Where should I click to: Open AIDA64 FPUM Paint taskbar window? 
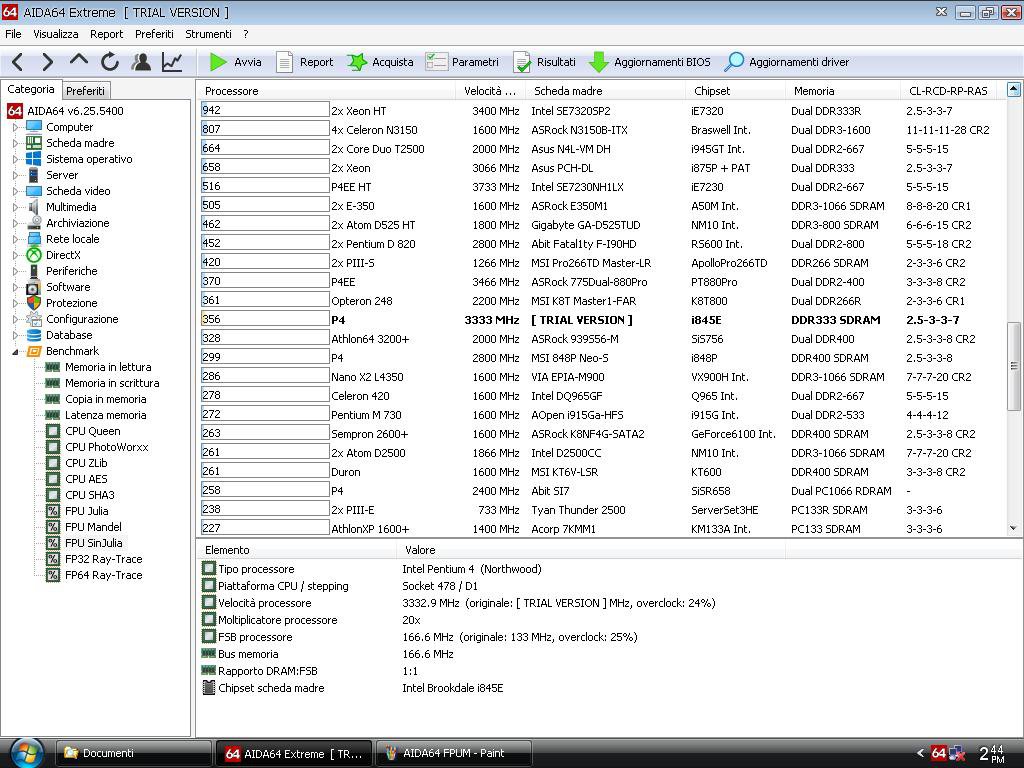(453, 753)
